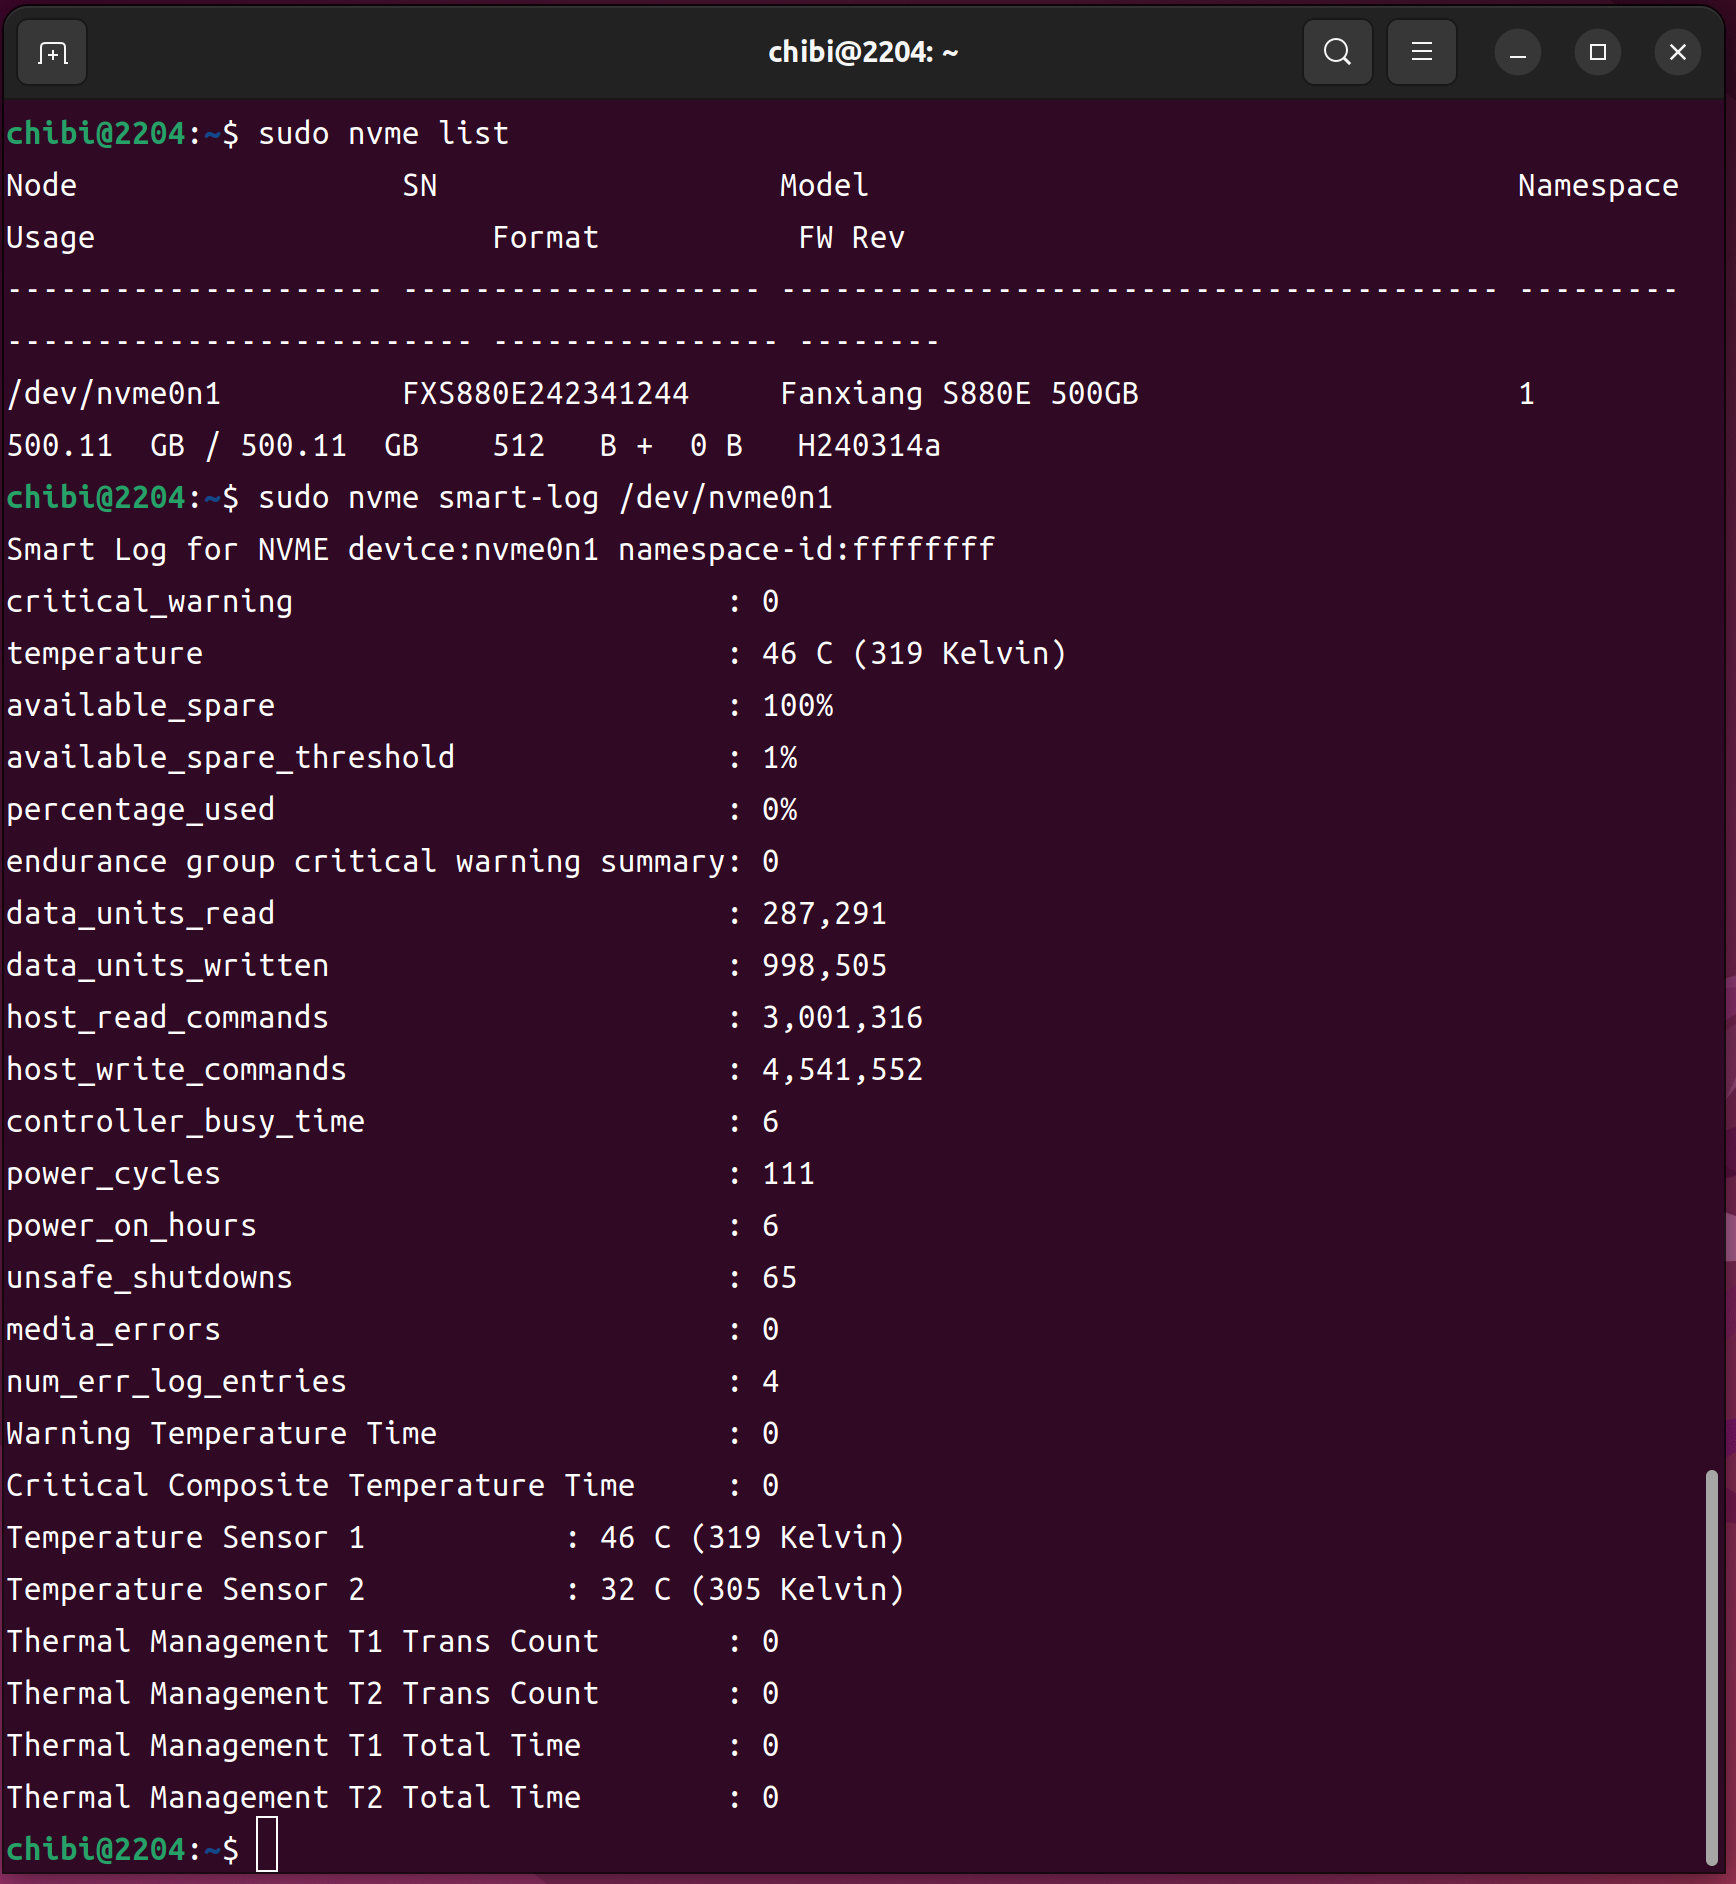The width and height of the screenshot is (1736, 1884).
Task: Click the Fanxiang S880E 500GB model text
Action: coord(958,394)
